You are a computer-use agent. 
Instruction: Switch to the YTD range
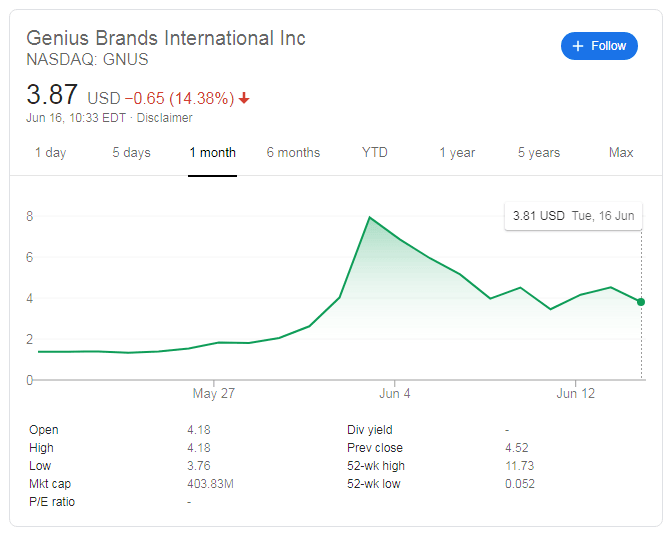click(375, 153)
